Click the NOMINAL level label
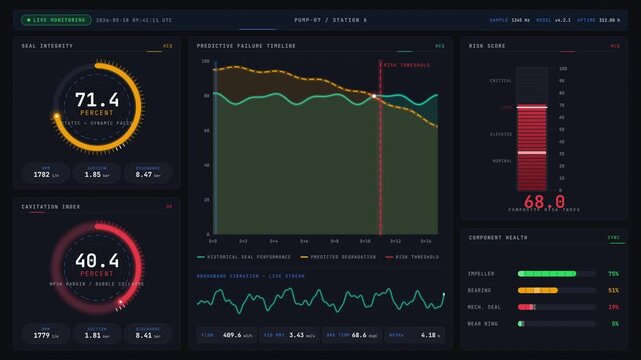 [502, 161]
